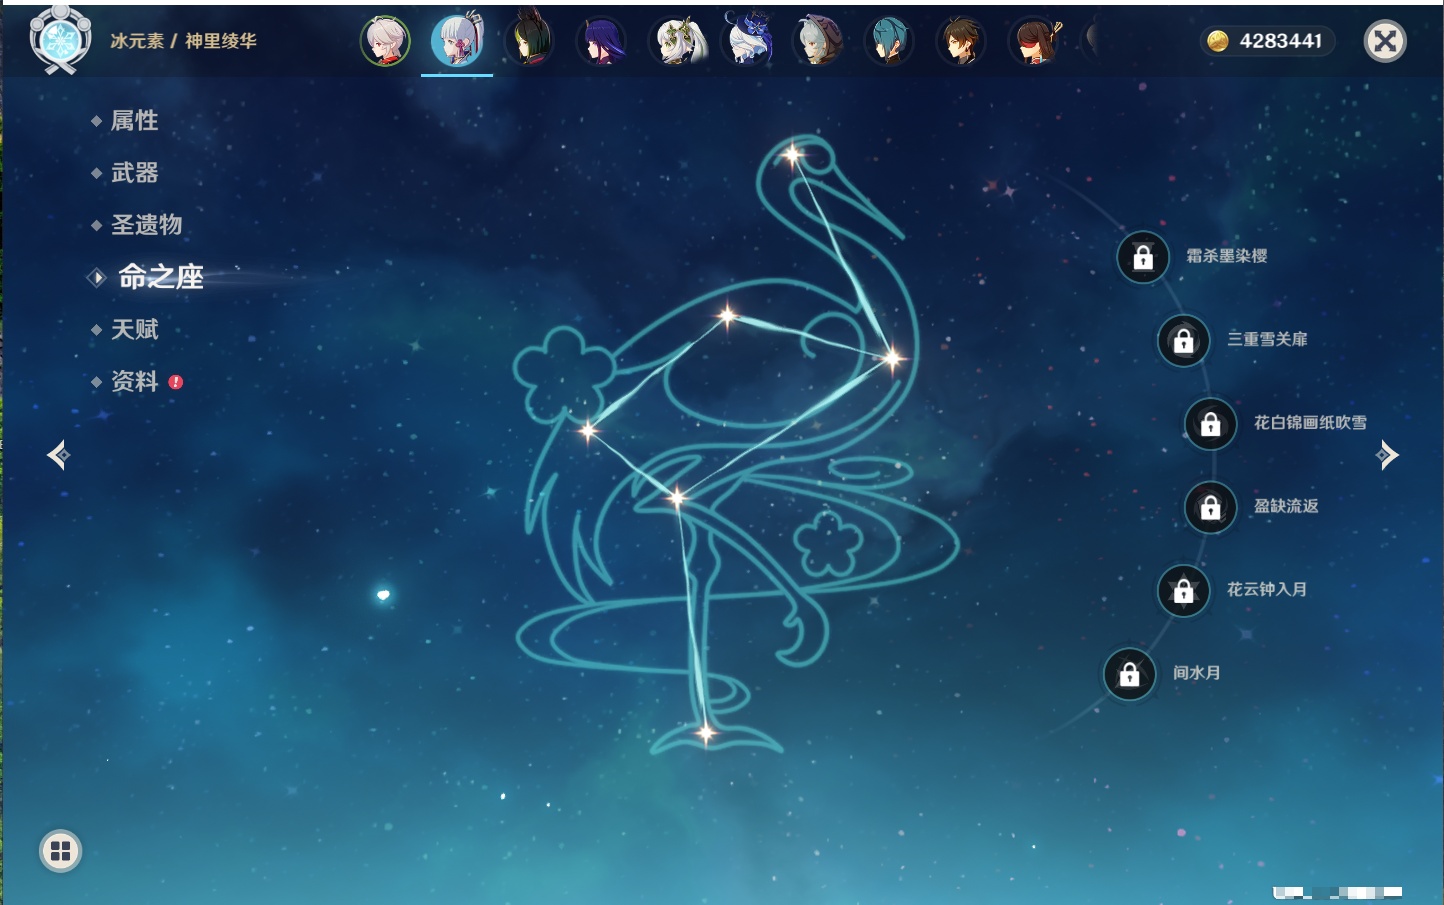Pick the portrait with the red eye band
1444x905 pixels.
point(1034,41)
